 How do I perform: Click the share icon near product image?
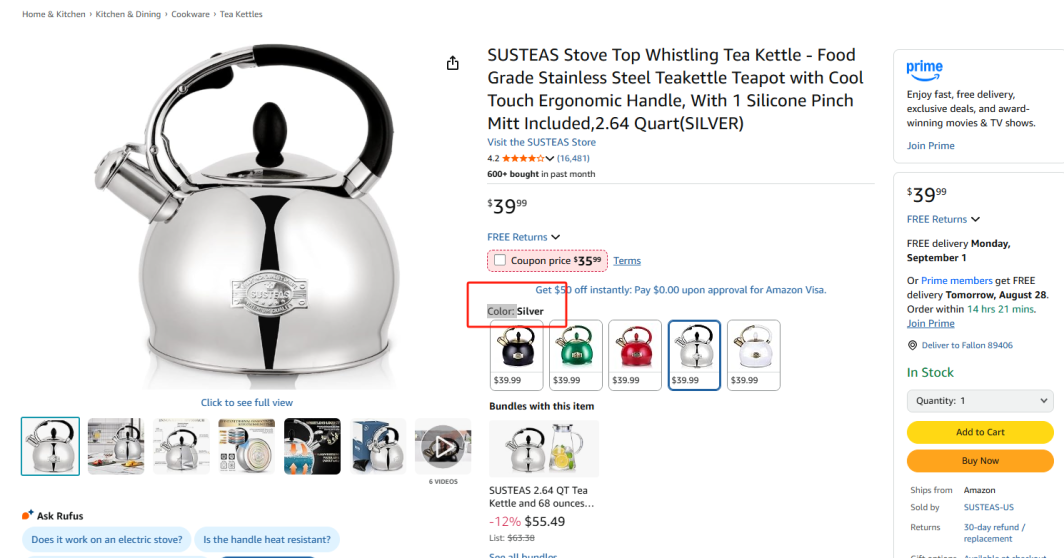point(452,63)
